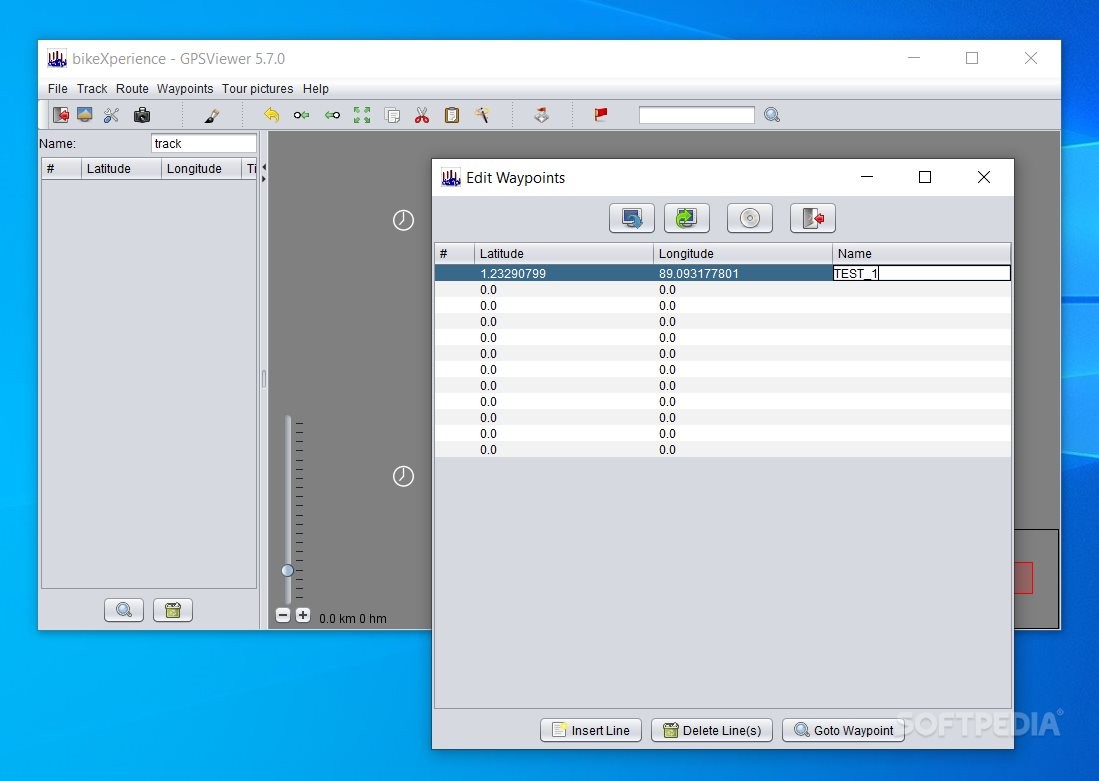Open the Route menu
1099x781 pixels.
coord(132,88)
